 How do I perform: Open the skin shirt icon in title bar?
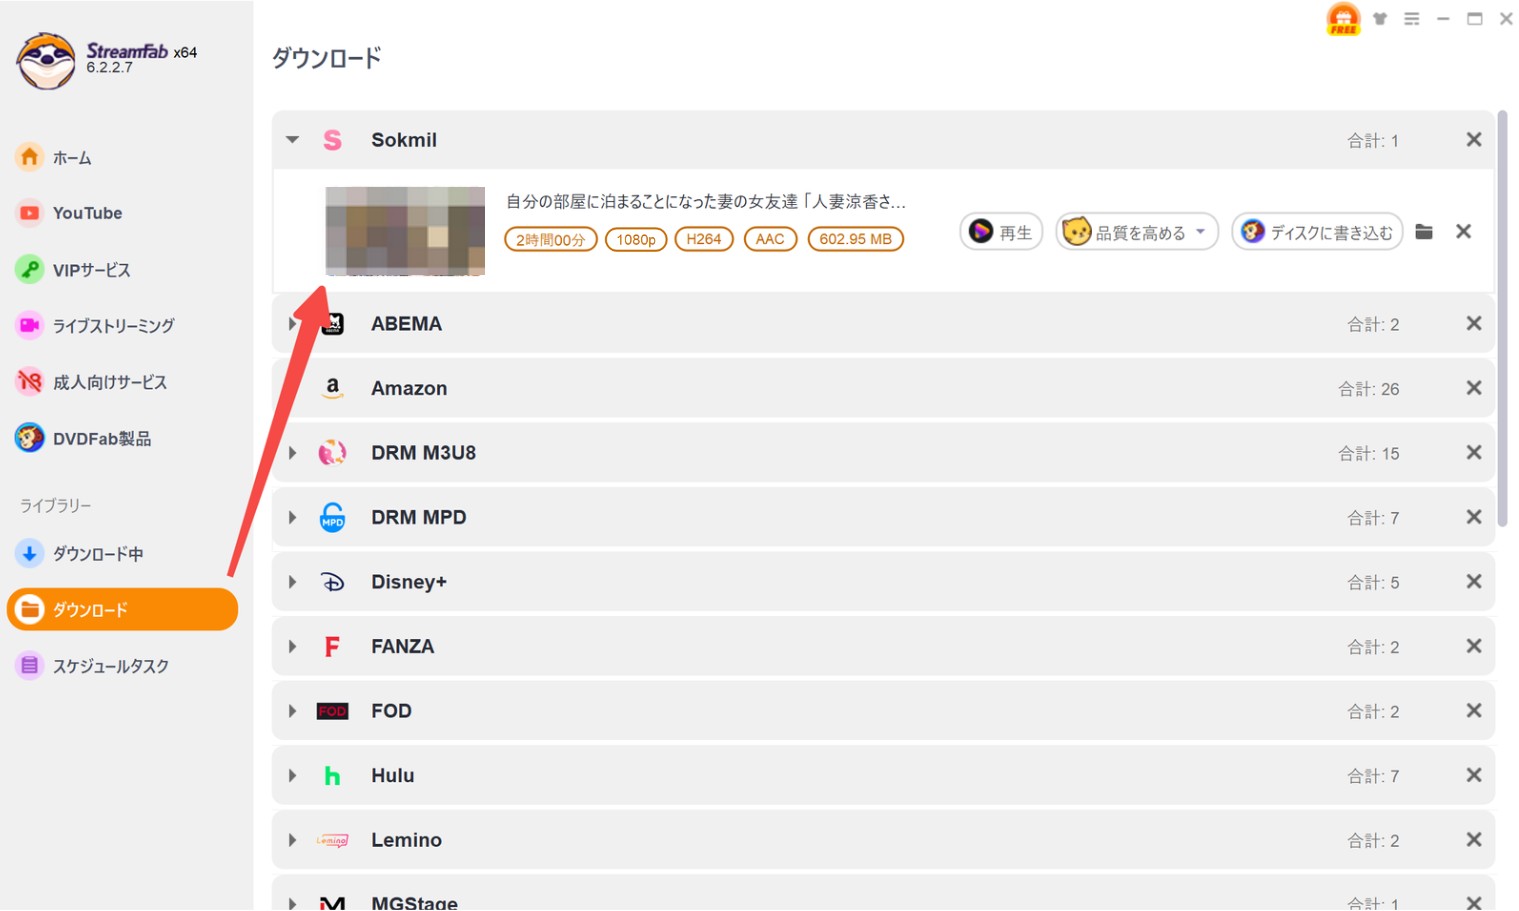pyautogui.click(x=1380, y=19)
